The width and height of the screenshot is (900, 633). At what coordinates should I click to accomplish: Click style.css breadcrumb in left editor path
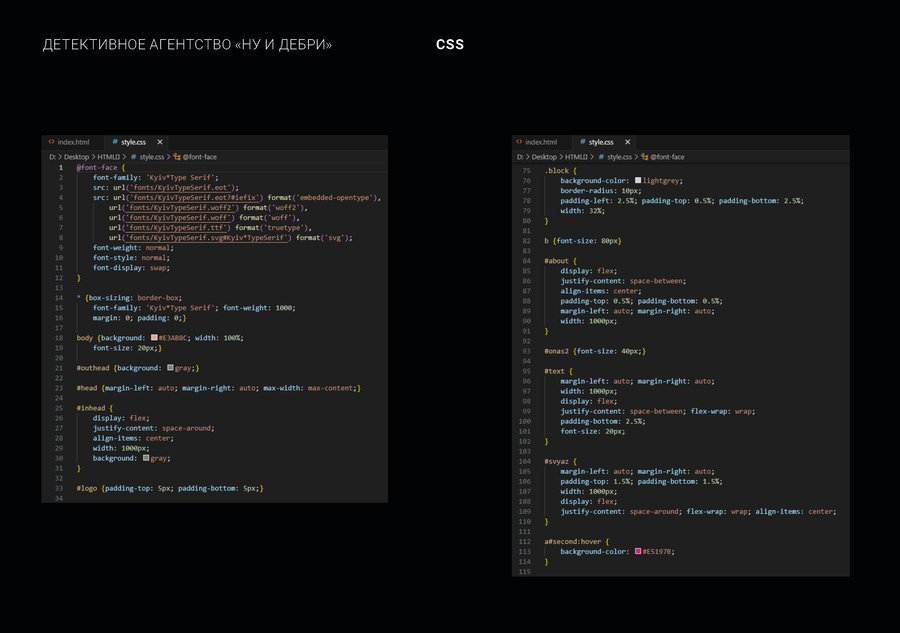(152, 157)
